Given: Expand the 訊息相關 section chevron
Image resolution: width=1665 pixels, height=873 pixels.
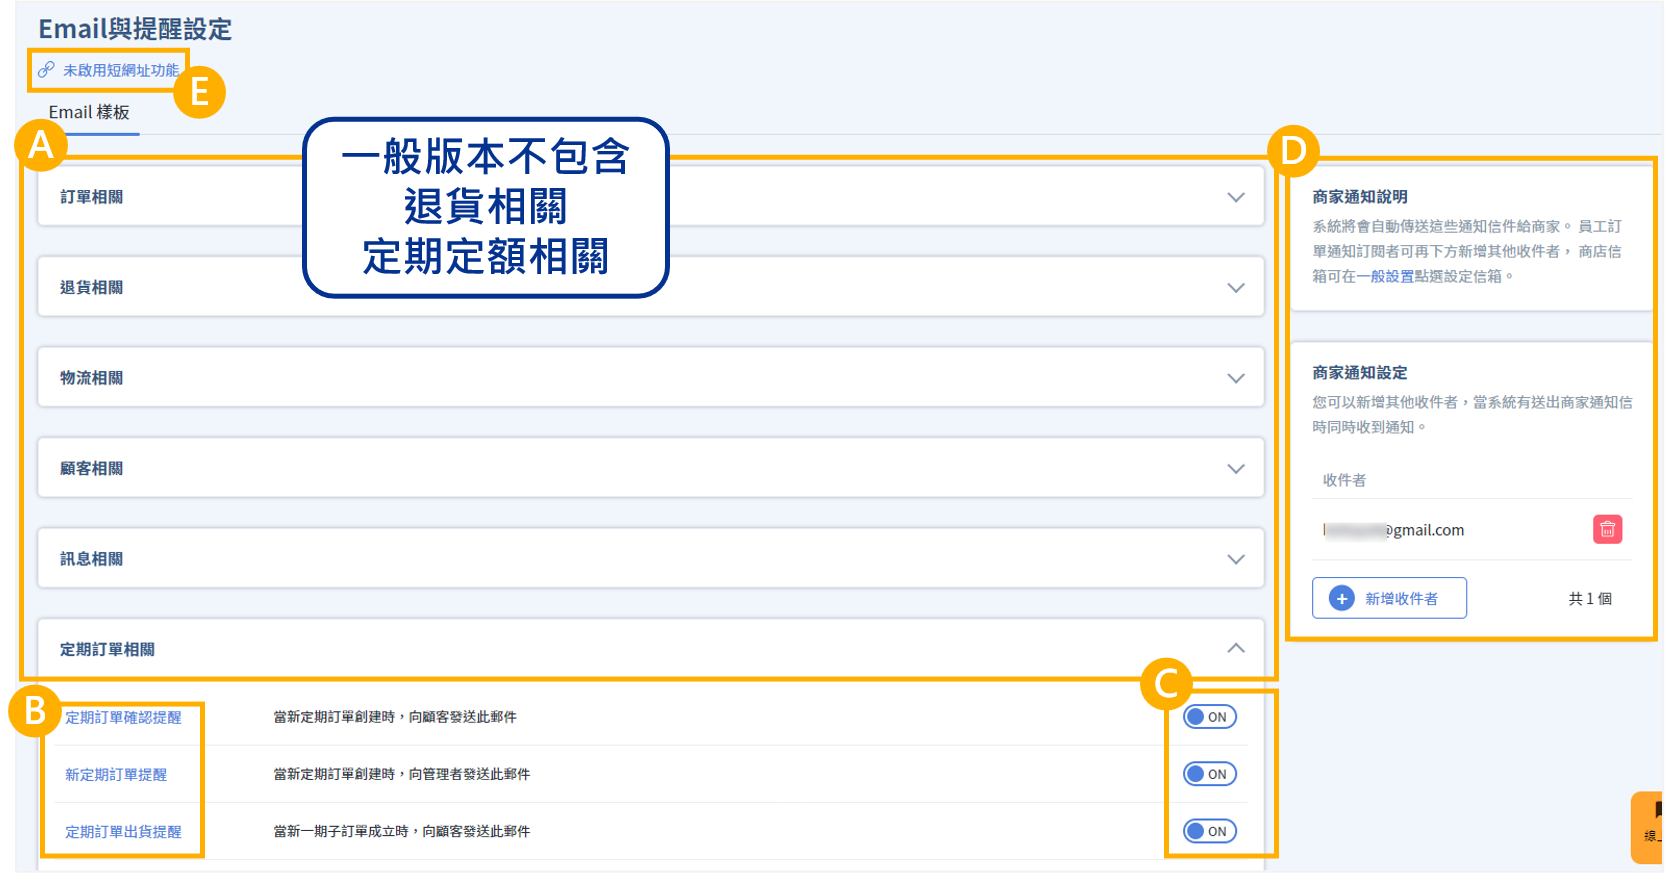Looking at the screenshot, I should click(1236, 559).
